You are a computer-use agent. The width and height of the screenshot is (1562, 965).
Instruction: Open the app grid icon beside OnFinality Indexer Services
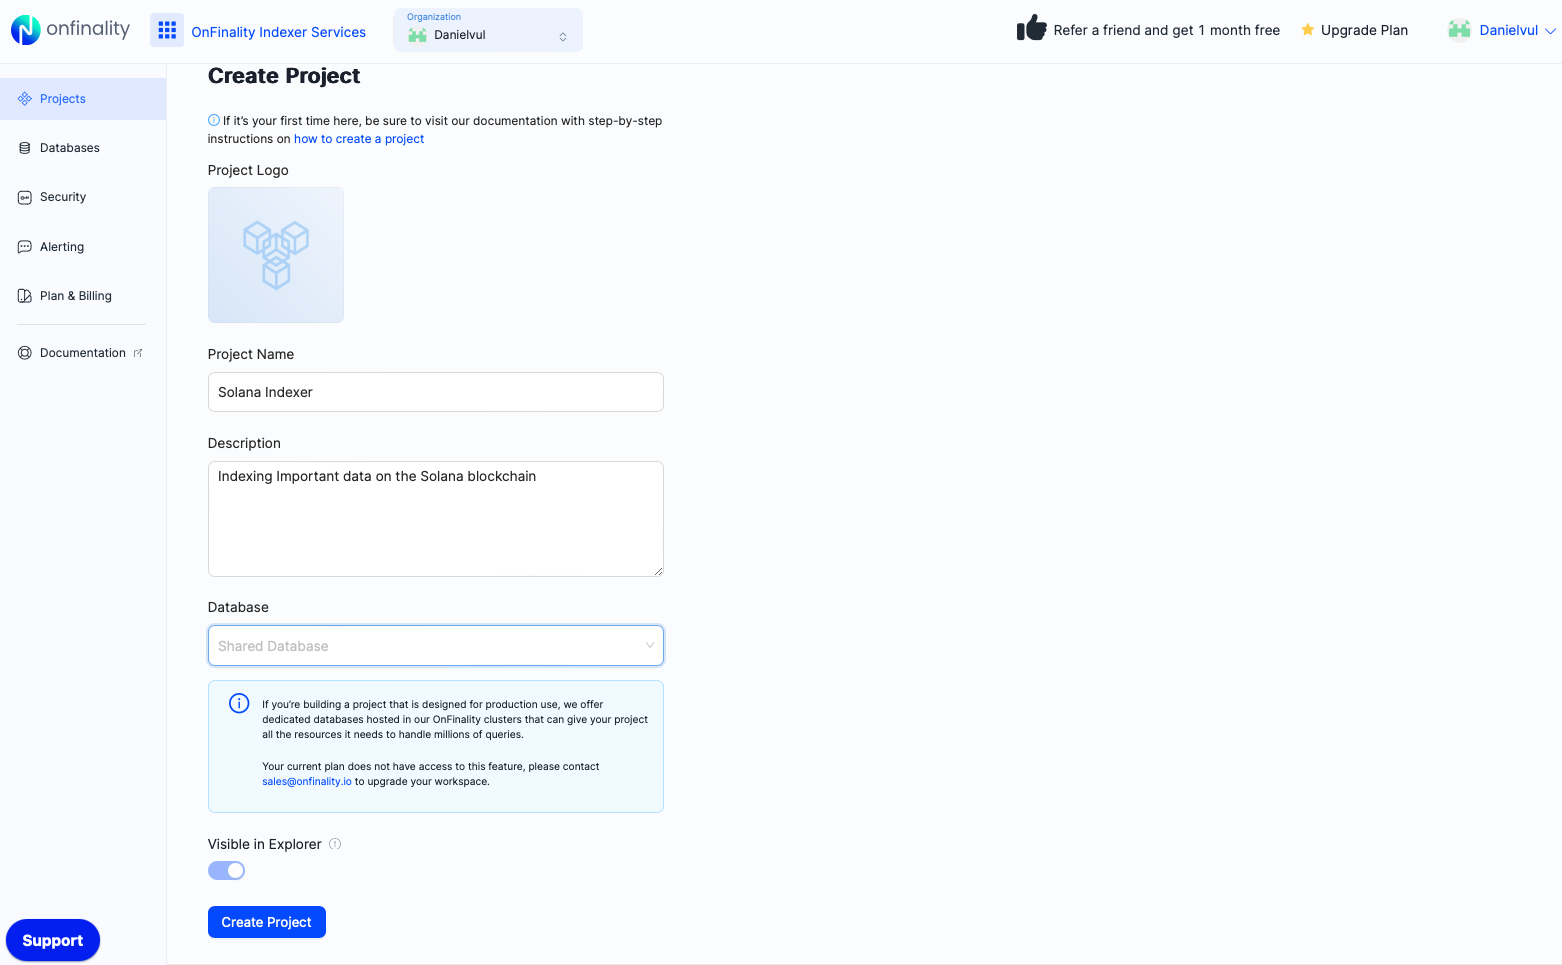pos(167,30)
